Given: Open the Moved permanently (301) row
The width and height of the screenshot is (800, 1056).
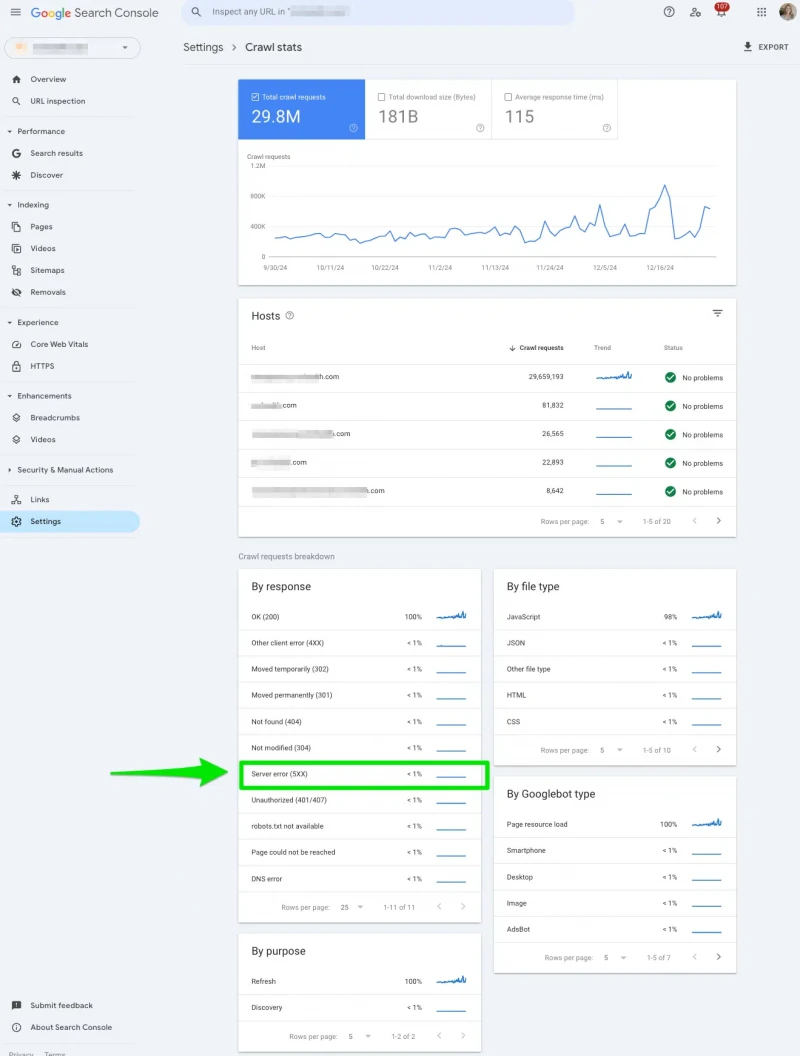Looking at the screenshot, I should coord(360,695).
